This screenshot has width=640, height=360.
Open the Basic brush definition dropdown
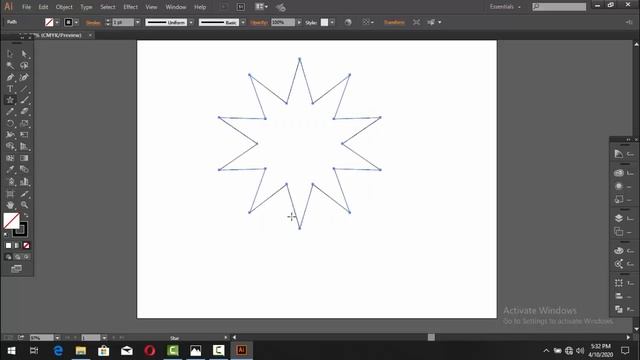[243, 22]
